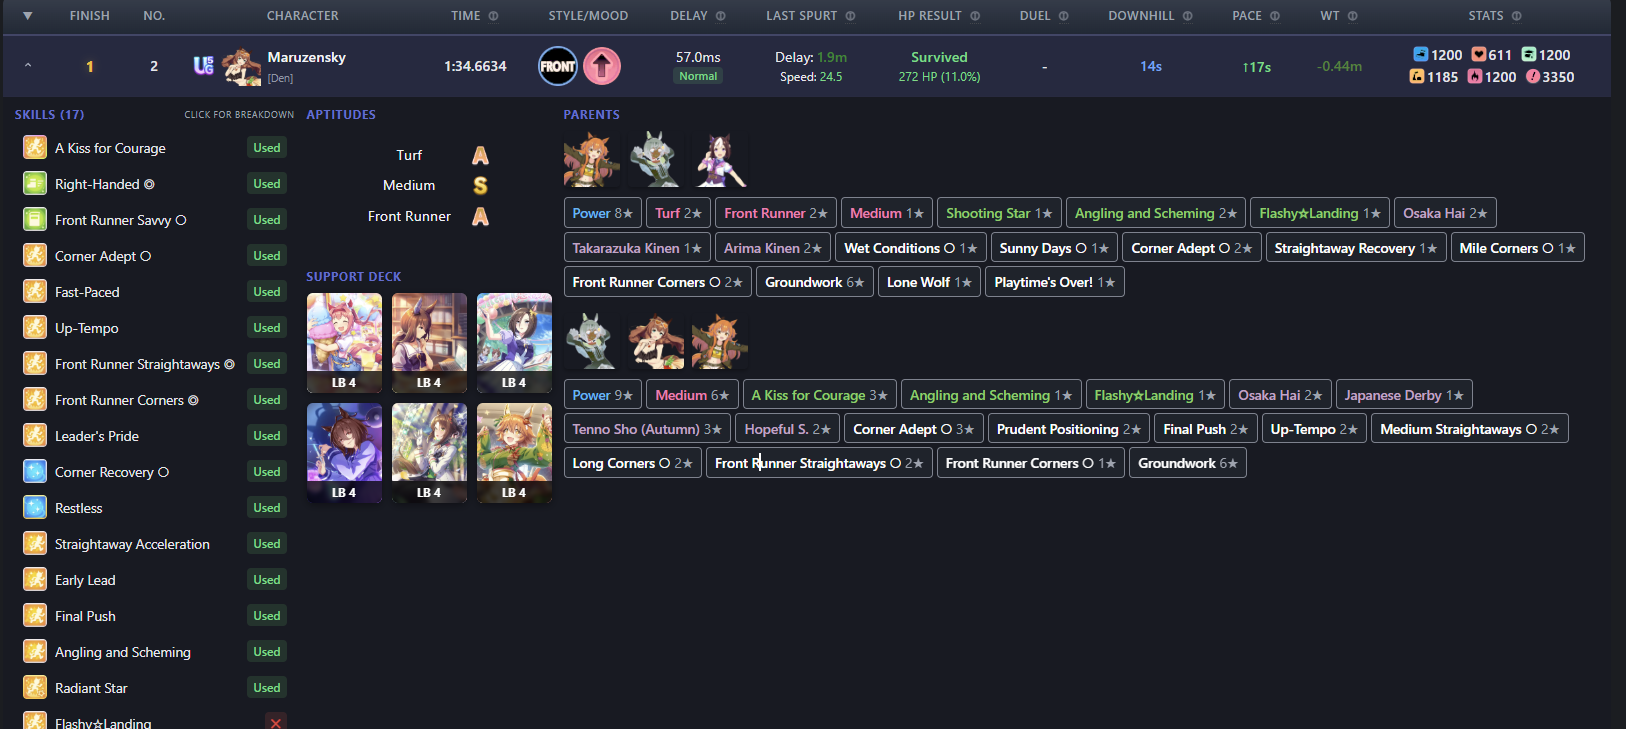Click the Straightaway Acceleration skill icon
This screenshot has width=1626, height=729.
[x=35, y=544]
